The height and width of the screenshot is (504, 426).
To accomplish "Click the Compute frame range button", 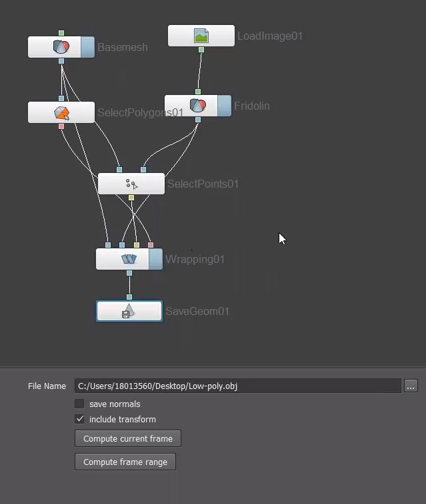I will click(x=125, y=462).
